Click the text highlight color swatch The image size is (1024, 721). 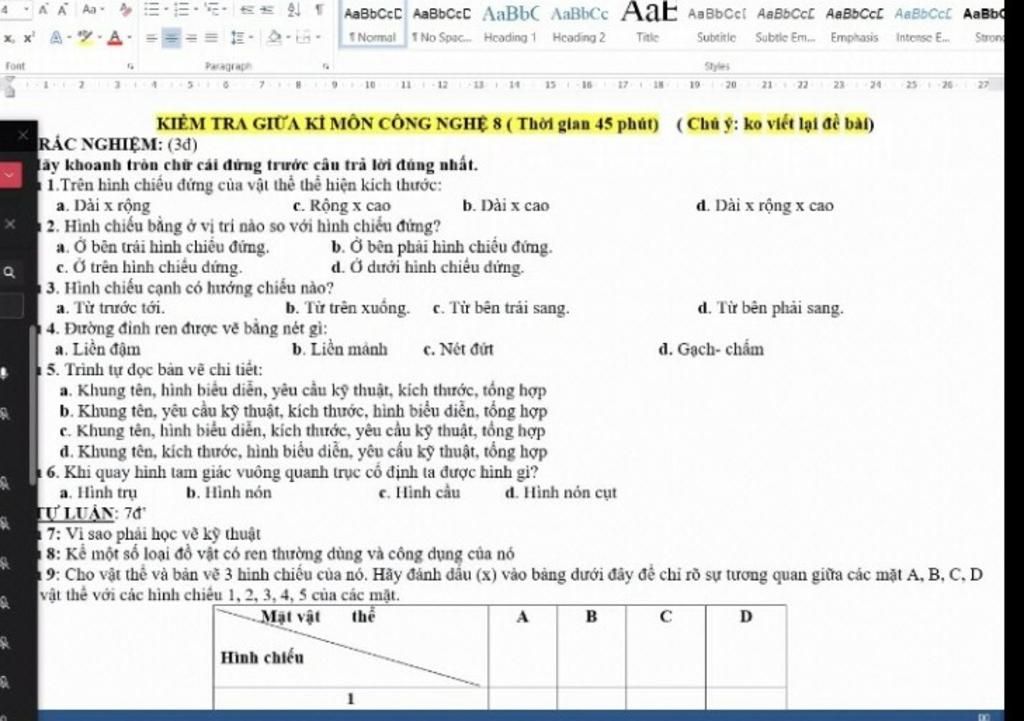click(x=84, y=38)
